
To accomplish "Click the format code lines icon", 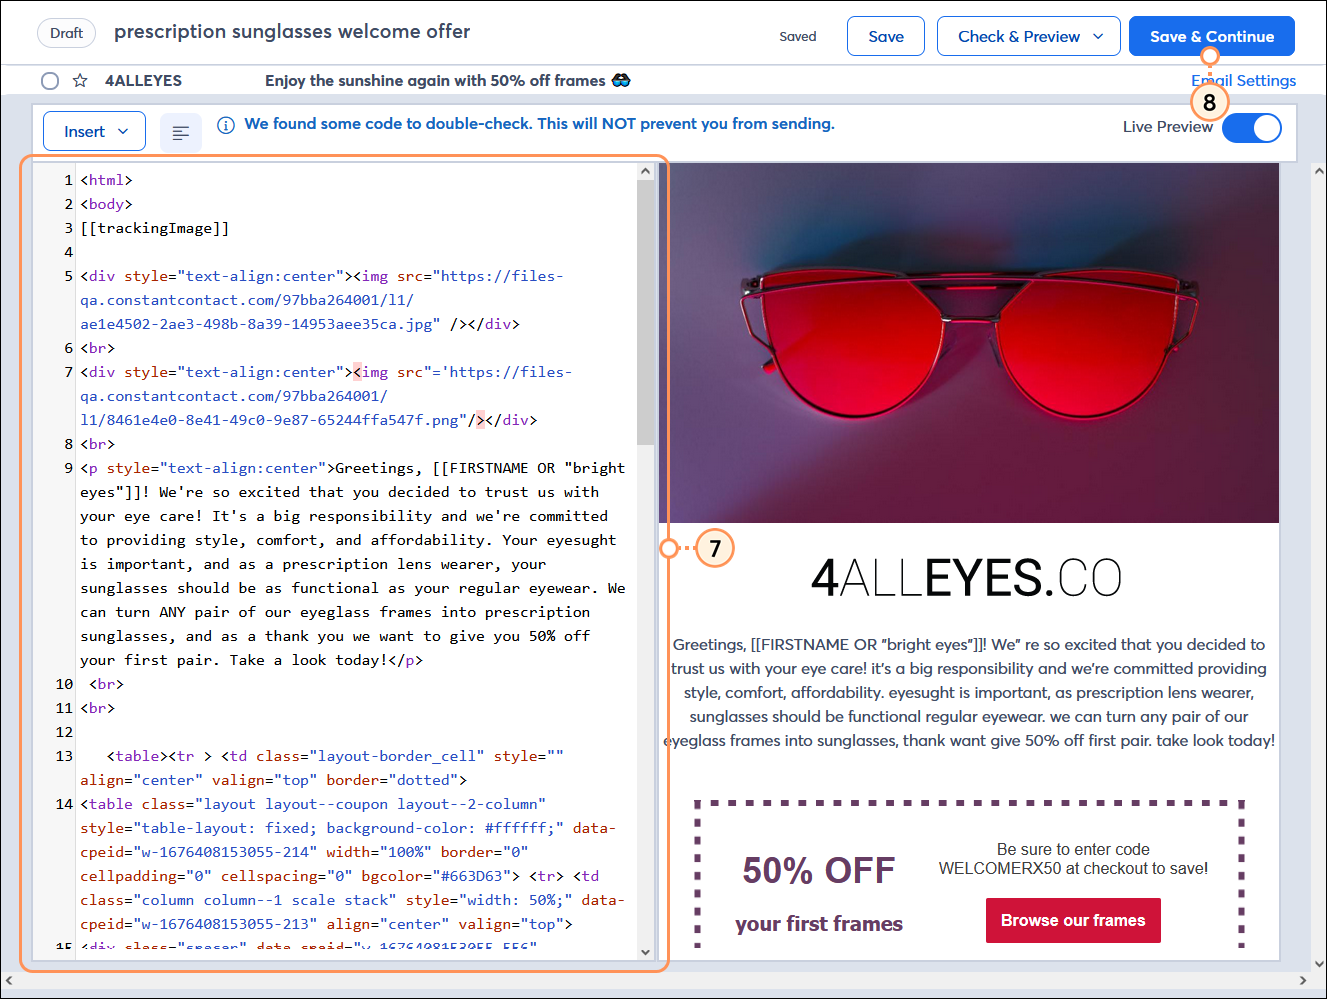I will (x=181, y=132).
